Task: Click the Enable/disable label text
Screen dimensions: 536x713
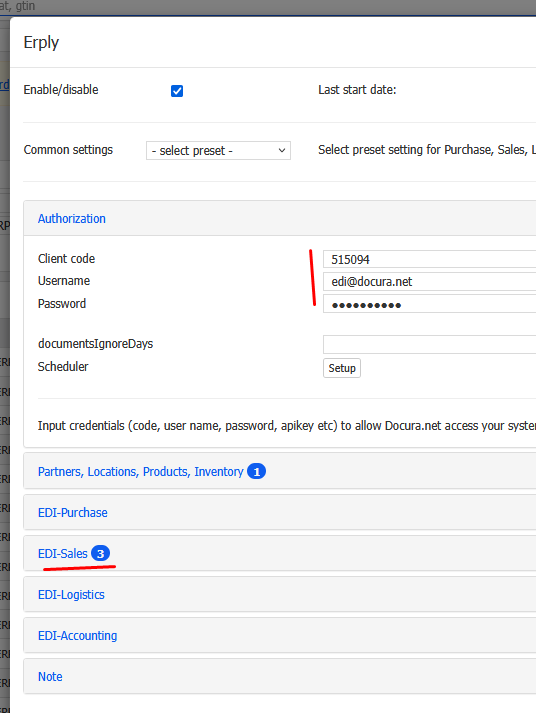Action: point(61,90)
